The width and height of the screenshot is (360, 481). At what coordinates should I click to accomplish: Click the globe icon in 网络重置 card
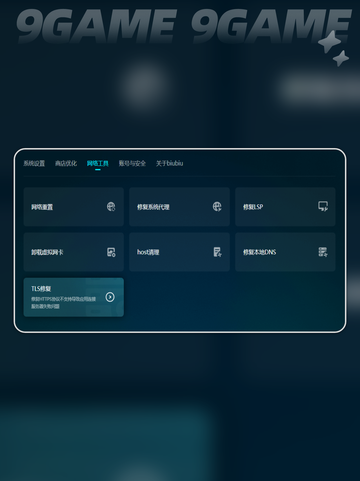pyautogui.click(x=111, y=207)
